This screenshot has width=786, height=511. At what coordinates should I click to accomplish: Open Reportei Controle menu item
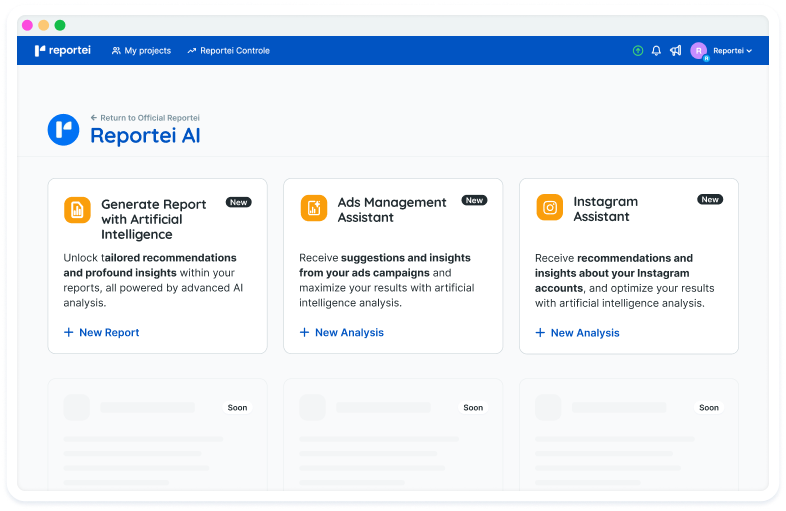229,51
